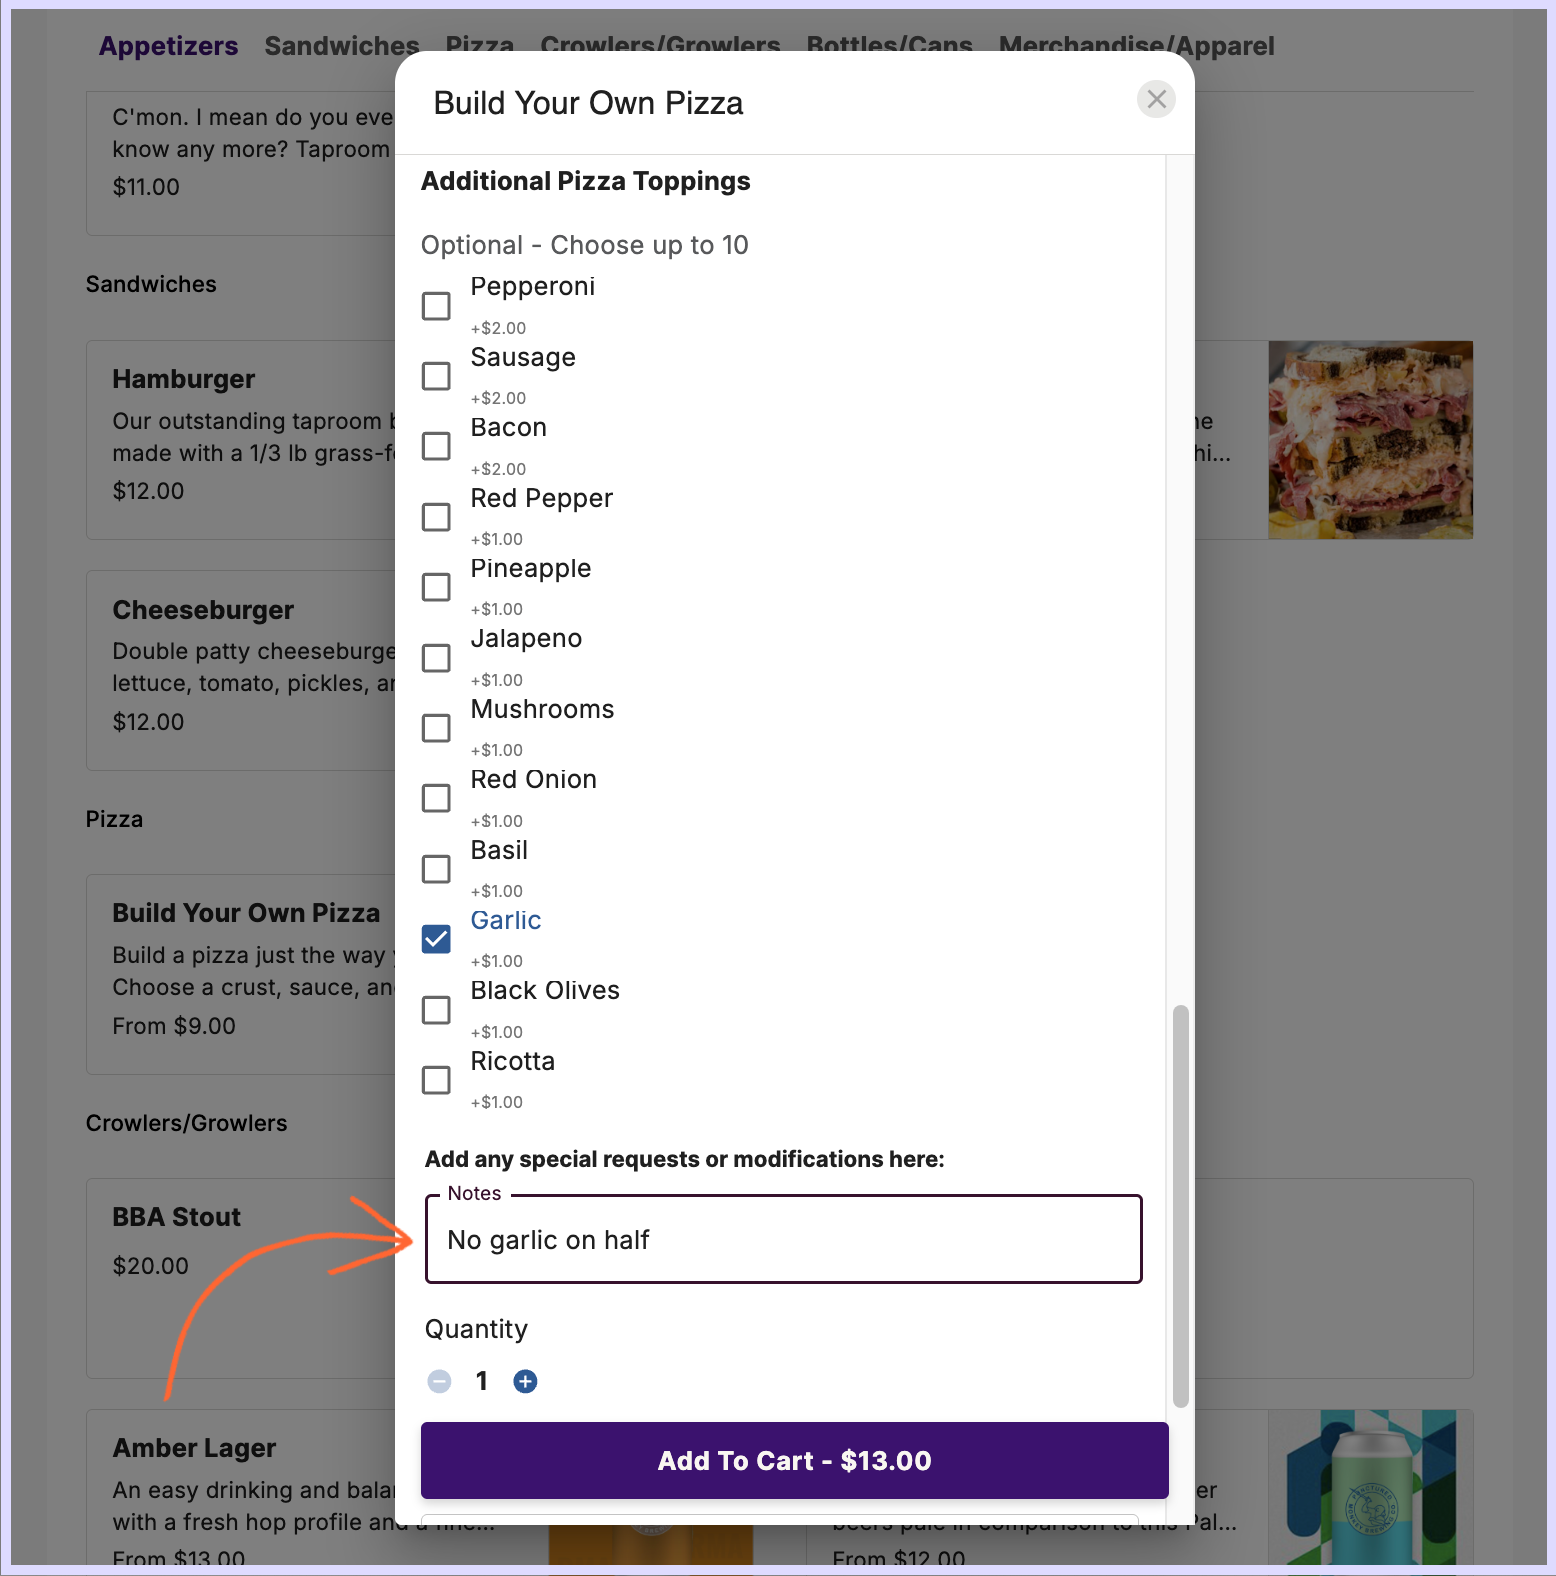Tick the Mushrooms checkbox
This screenshot has width=1556, height=1576.
point(436,728)
